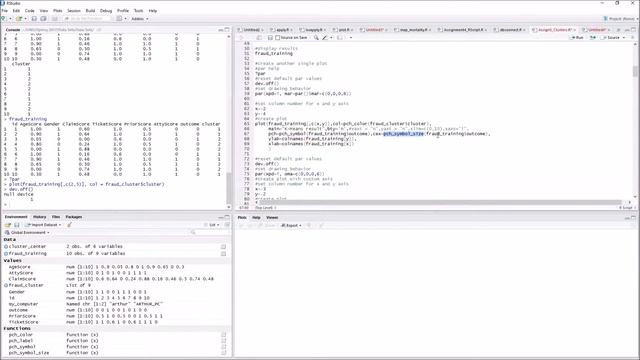
Task: Click the Print icon in main toolbar
Action: click(54, 19)
